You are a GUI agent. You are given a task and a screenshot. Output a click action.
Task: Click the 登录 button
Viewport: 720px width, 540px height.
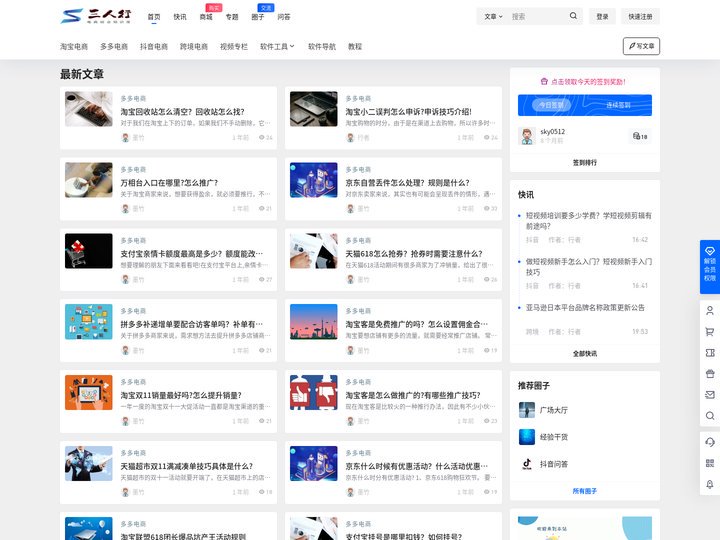coord(602,17)
